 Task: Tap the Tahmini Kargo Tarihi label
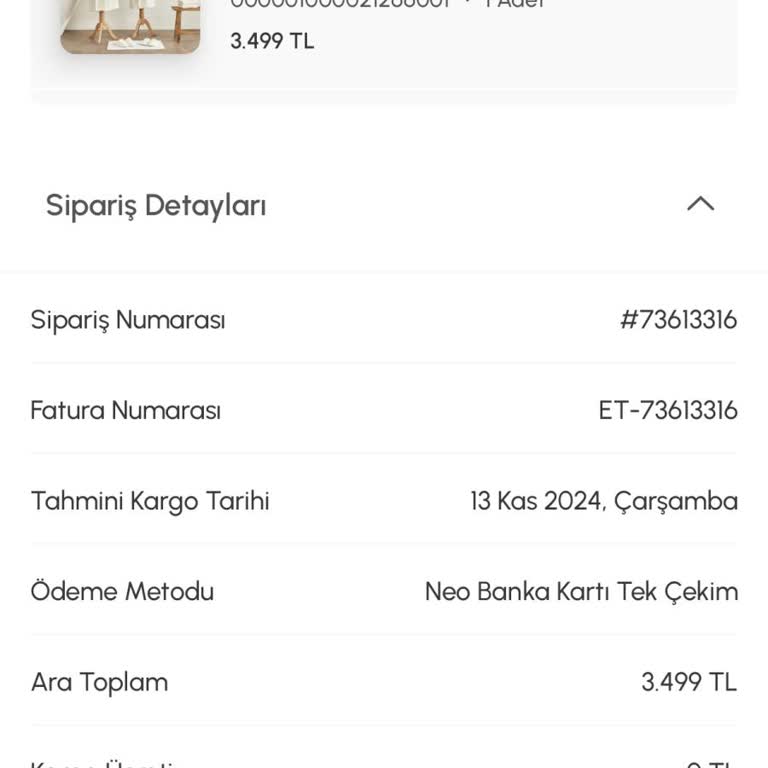coord(150,502)
